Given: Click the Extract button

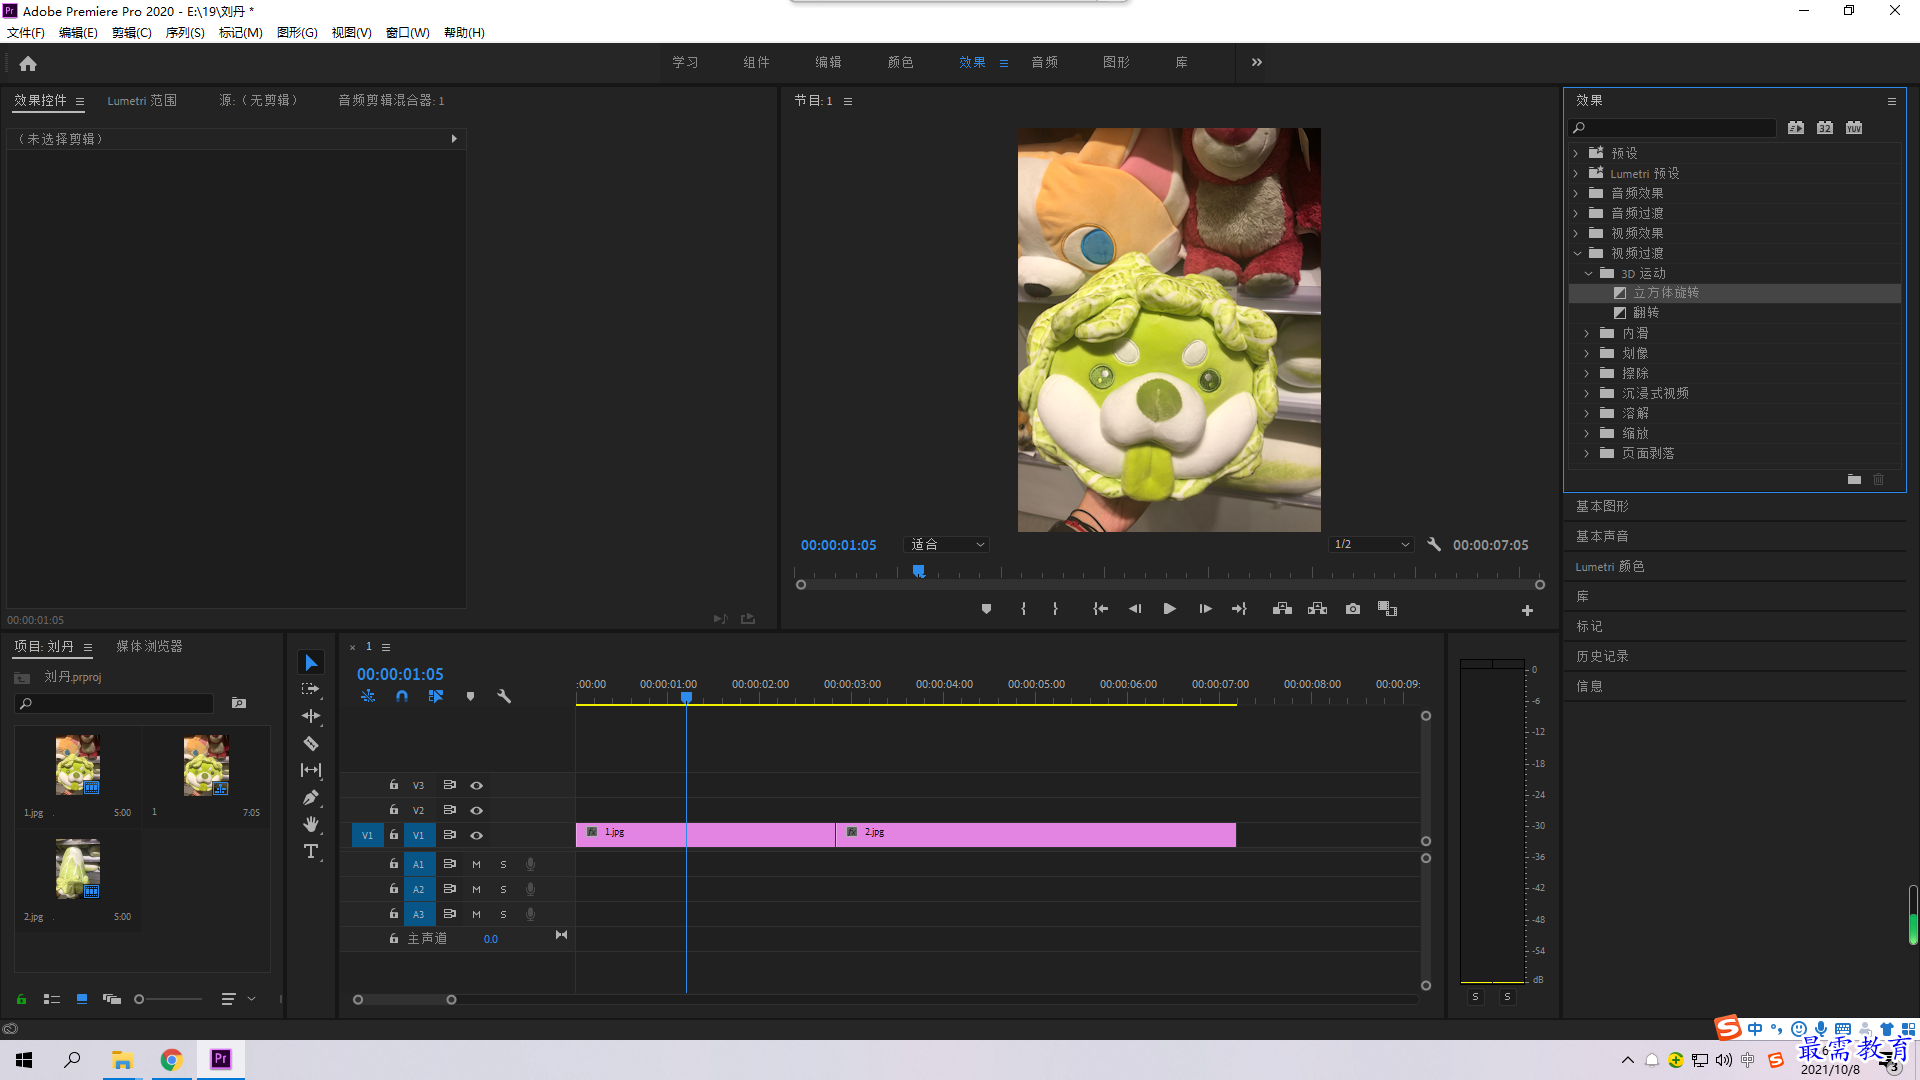Looking at the screenshot, I should click(1318, 609).
